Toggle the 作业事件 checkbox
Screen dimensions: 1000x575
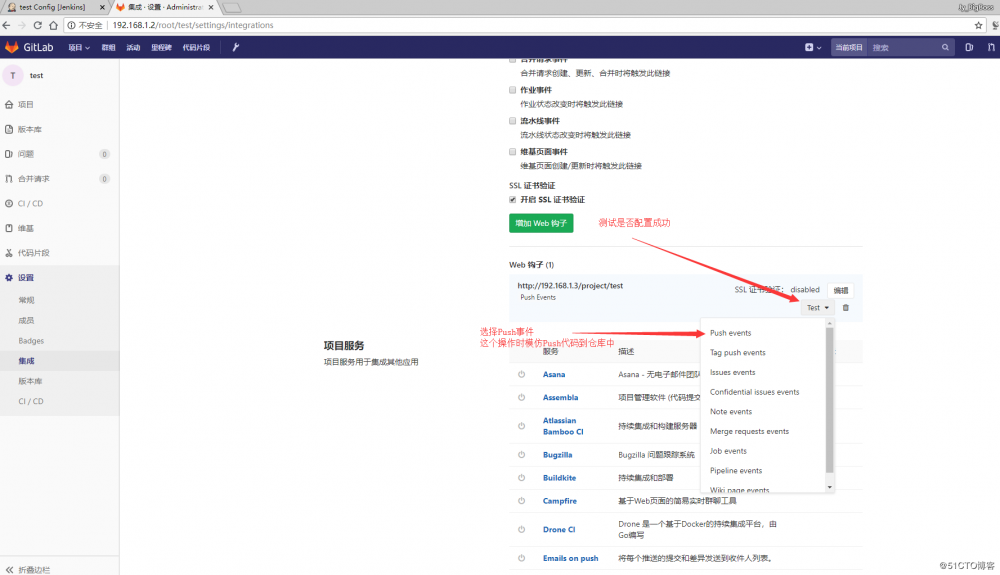click(513, 90)
